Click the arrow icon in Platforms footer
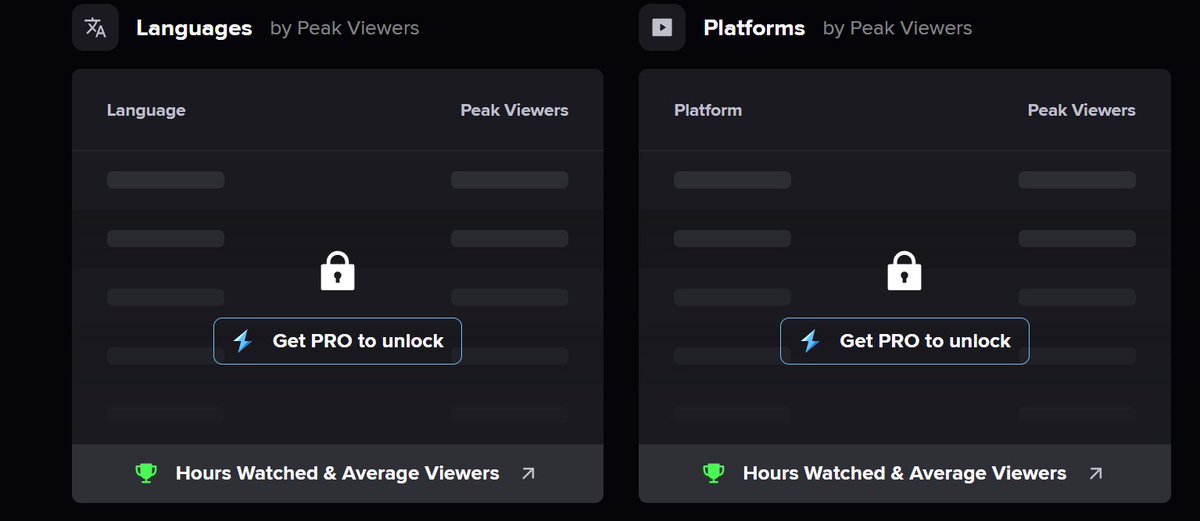This screenshot has width=1200, height=521. (x=1095, y=474)
